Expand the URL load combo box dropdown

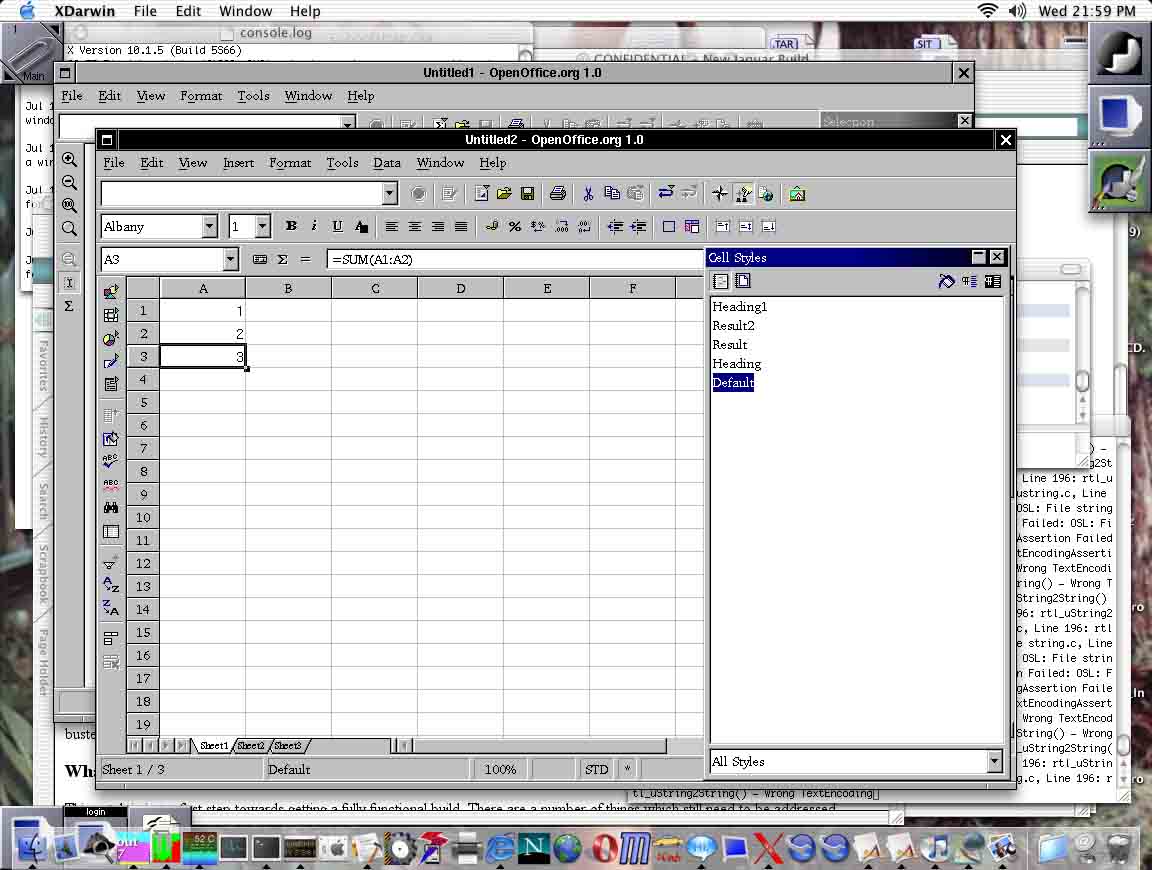coord(389,193)
